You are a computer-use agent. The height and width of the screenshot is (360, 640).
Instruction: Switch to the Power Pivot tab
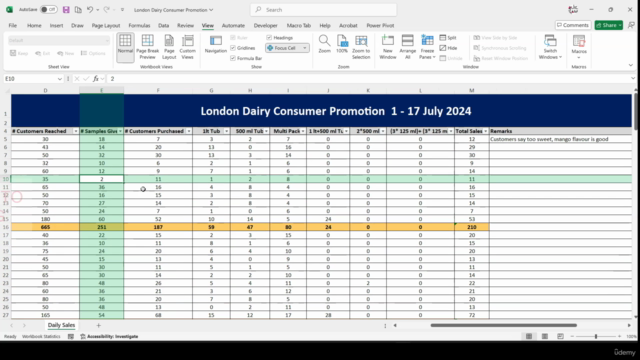coord(380,25)
